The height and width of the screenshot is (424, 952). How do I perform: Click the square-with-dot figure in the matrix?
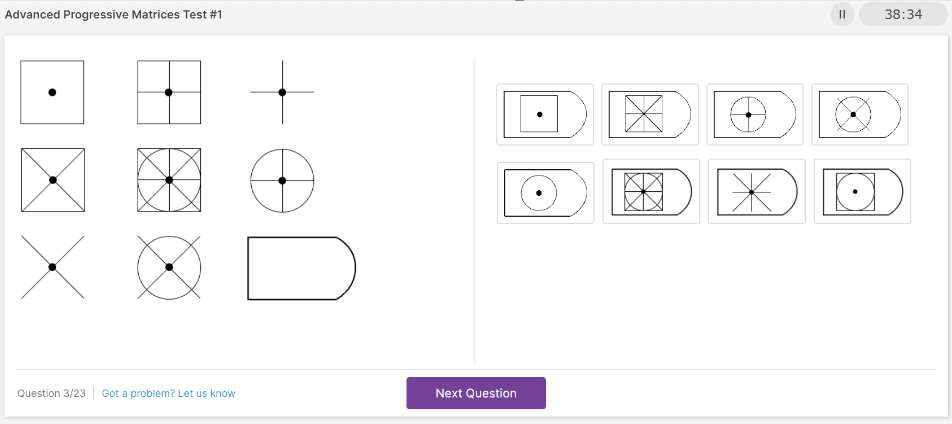click(52, 92)
